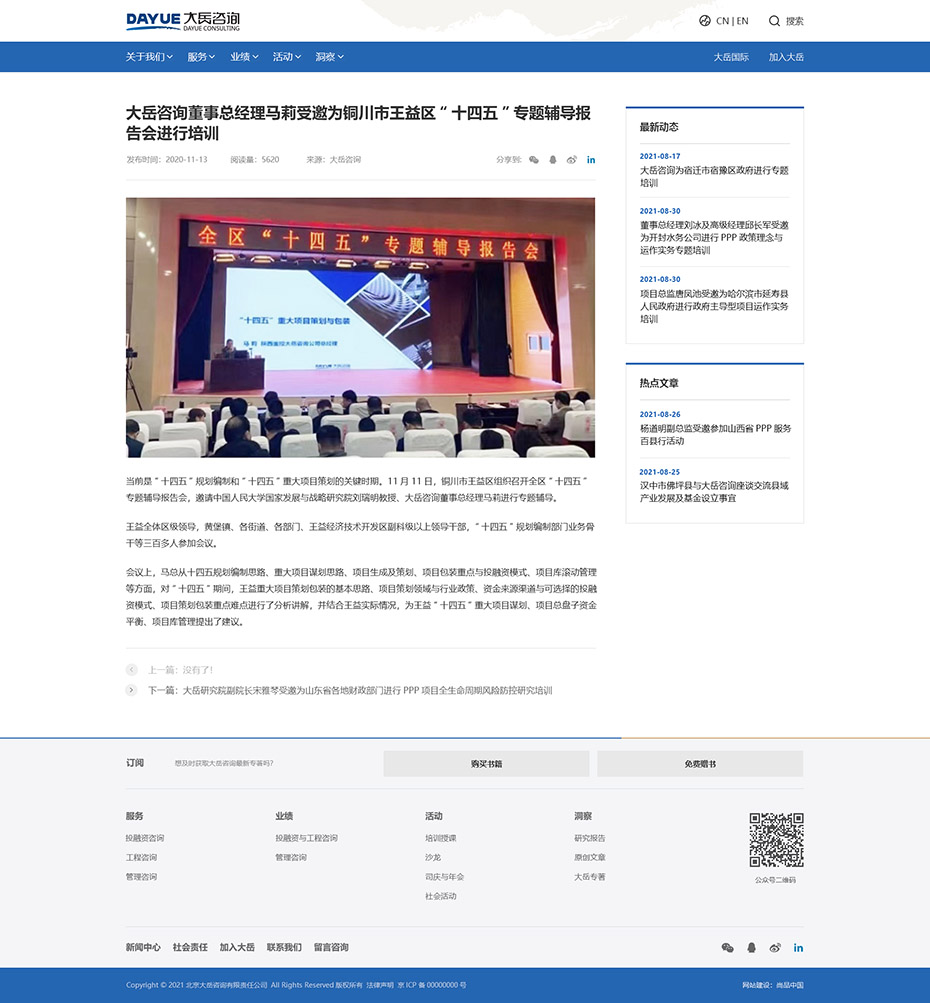
Task: Click the DAYUE 大岳咨询 logo
Action: click(183, 21)
